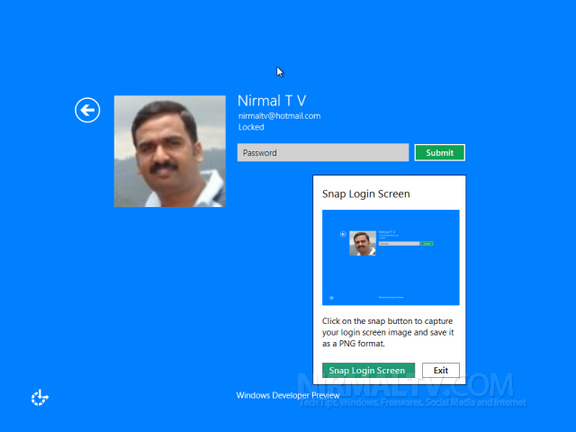Focus the Password input field
Image resolution: width=576 pixels, height=432 pixels.
coord(323,152)
